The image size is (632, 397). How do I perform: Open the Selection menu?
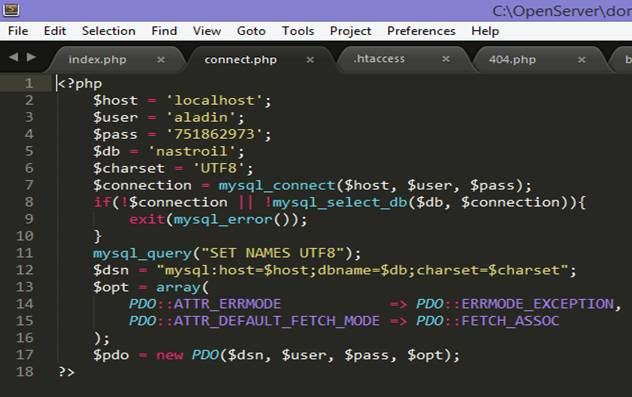coord(108,31)
